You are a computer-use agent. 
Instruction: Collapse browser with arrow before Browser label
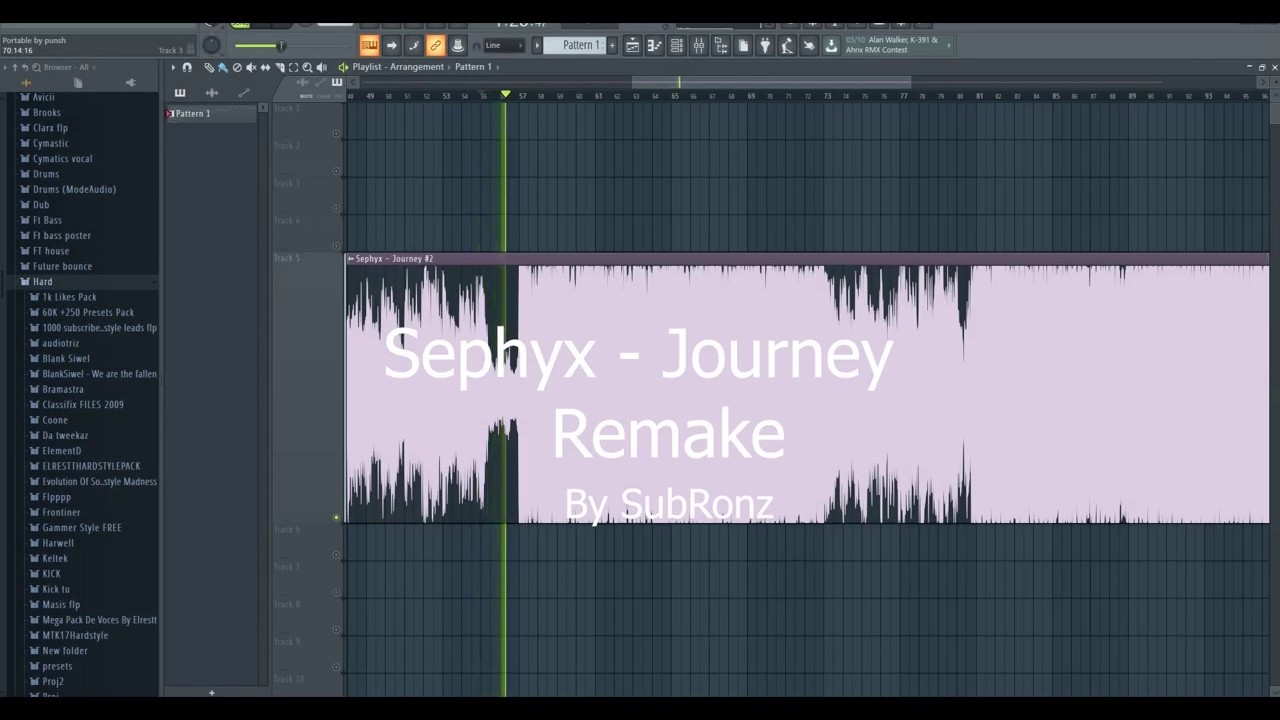(6, 67)
